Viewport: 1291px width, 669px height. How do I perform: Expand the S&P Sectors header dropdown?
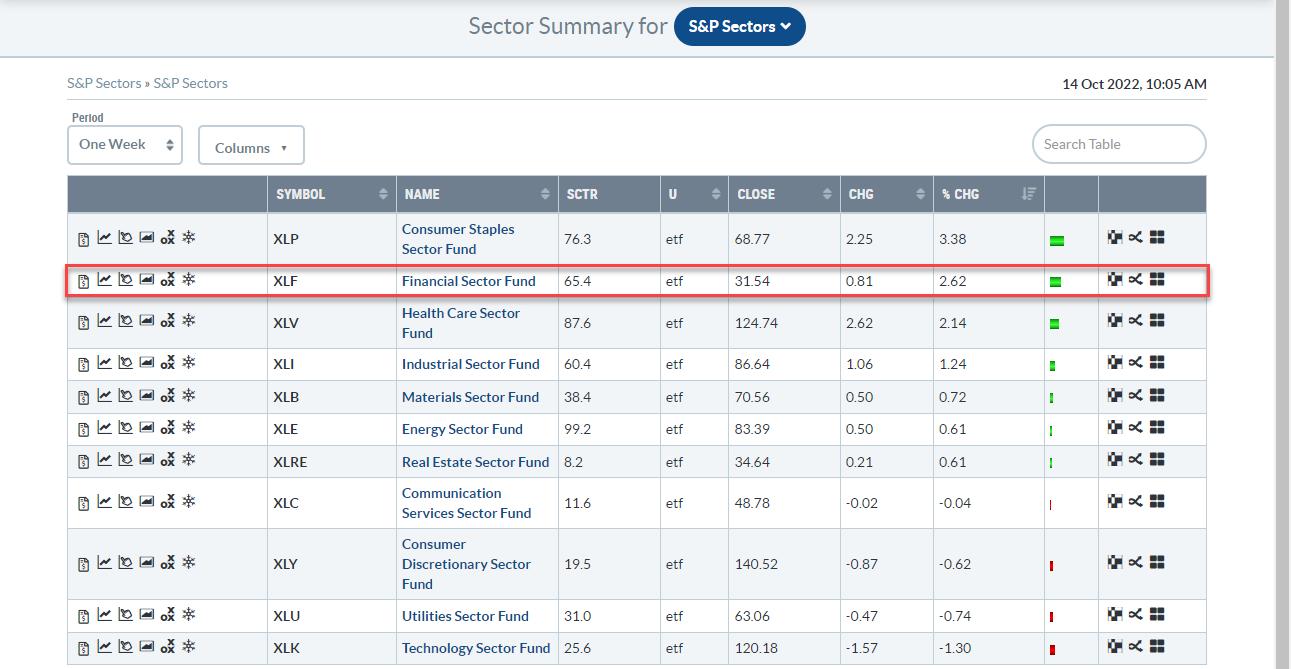pyautogui.click(x=739, y=27)
